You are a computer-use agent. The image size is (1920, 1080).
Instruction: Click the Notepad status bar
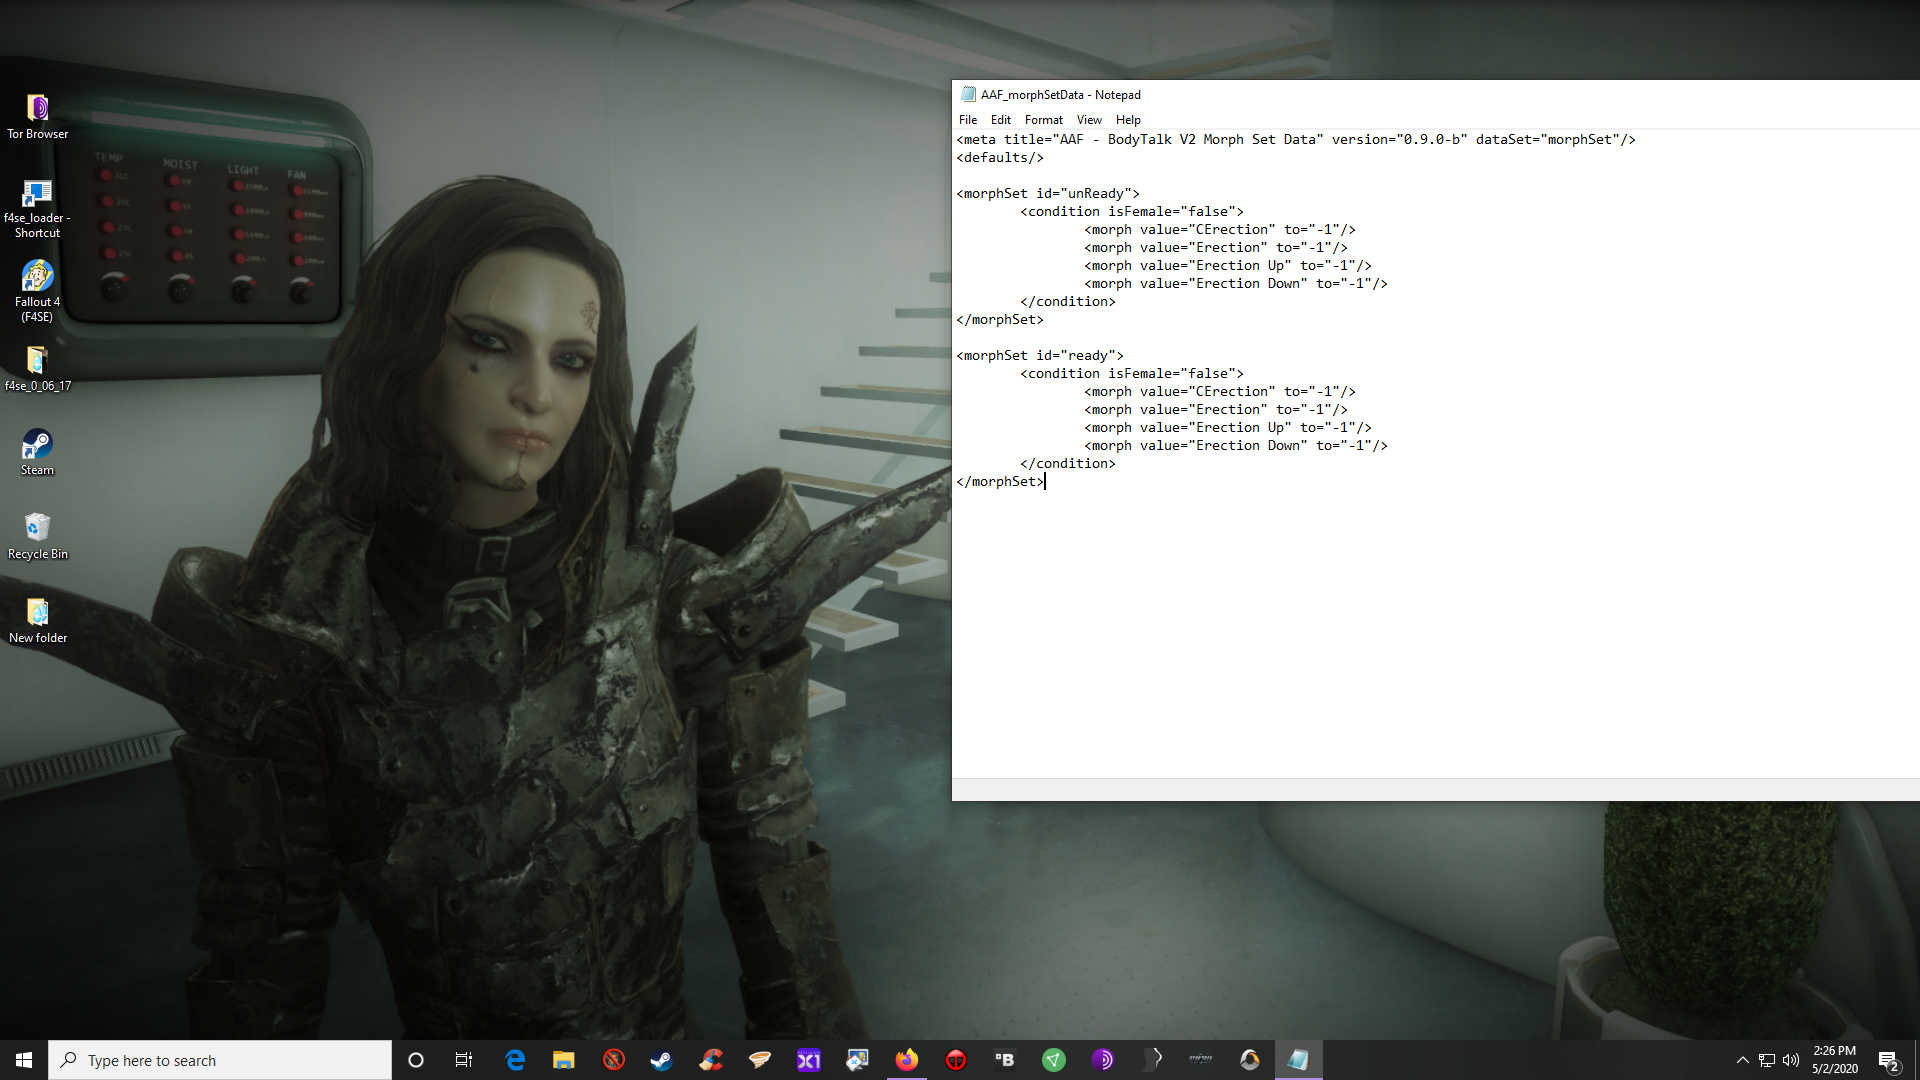1436,789
